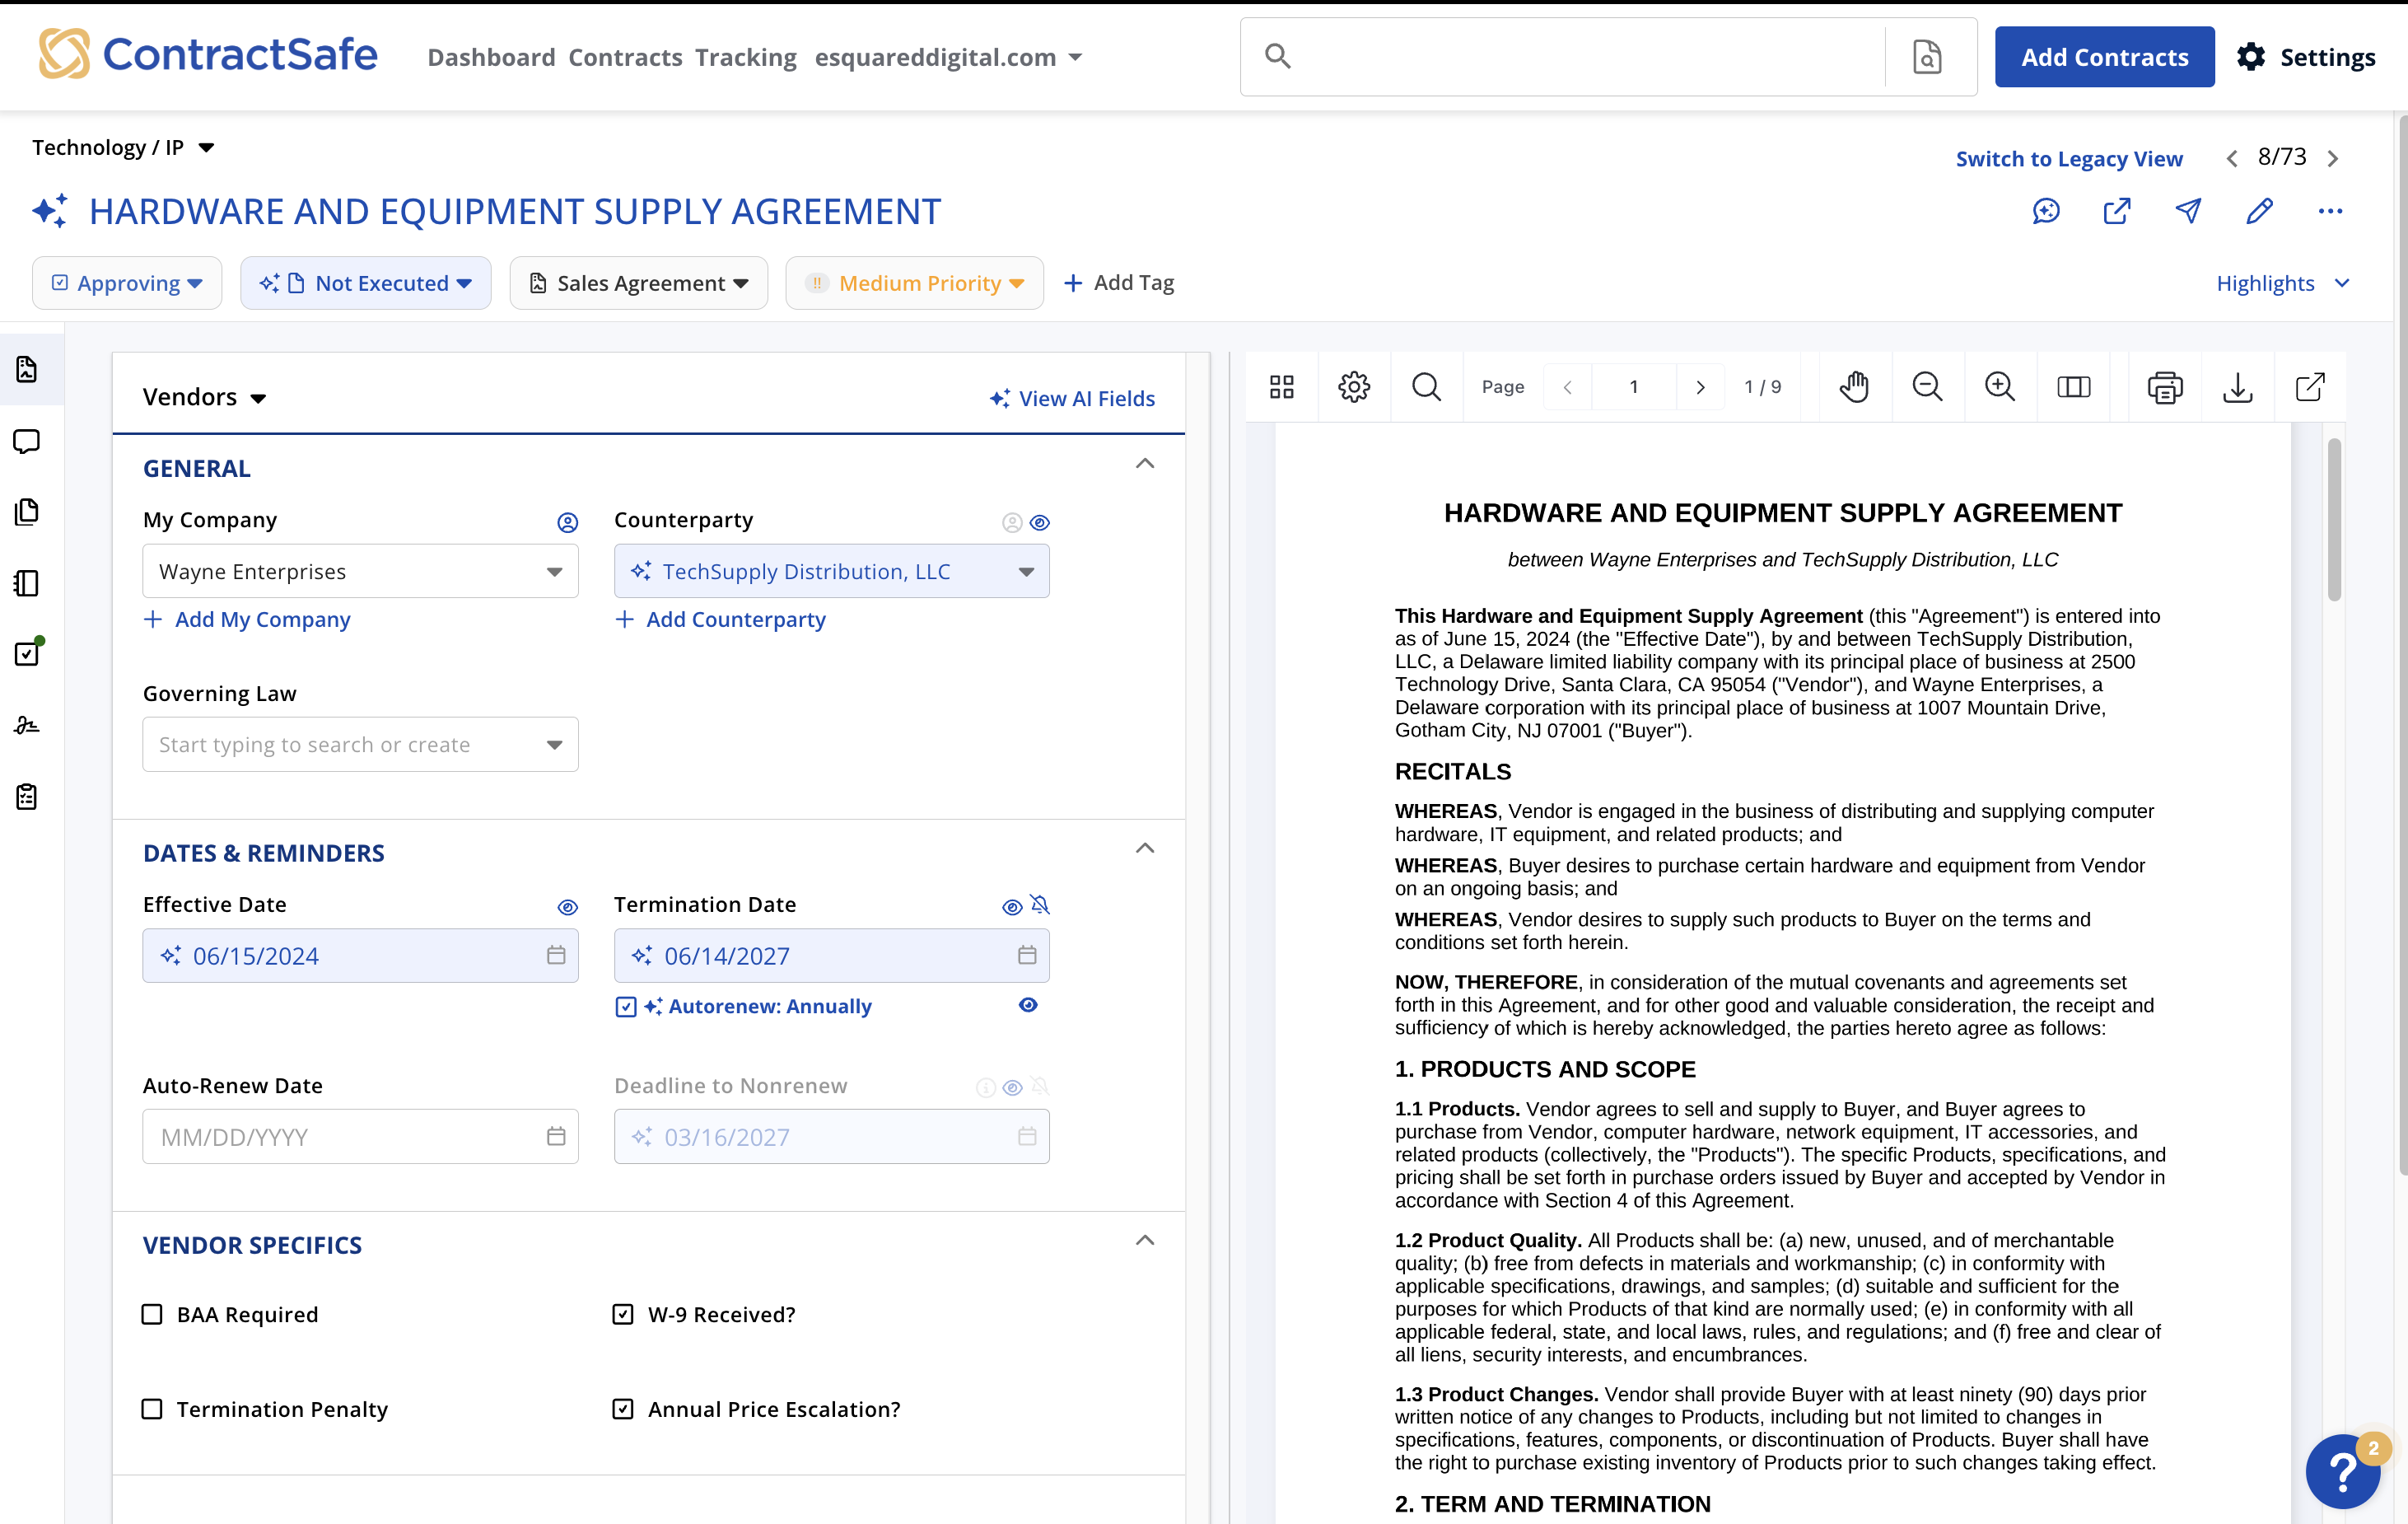Download the contract PDF

2238,386
